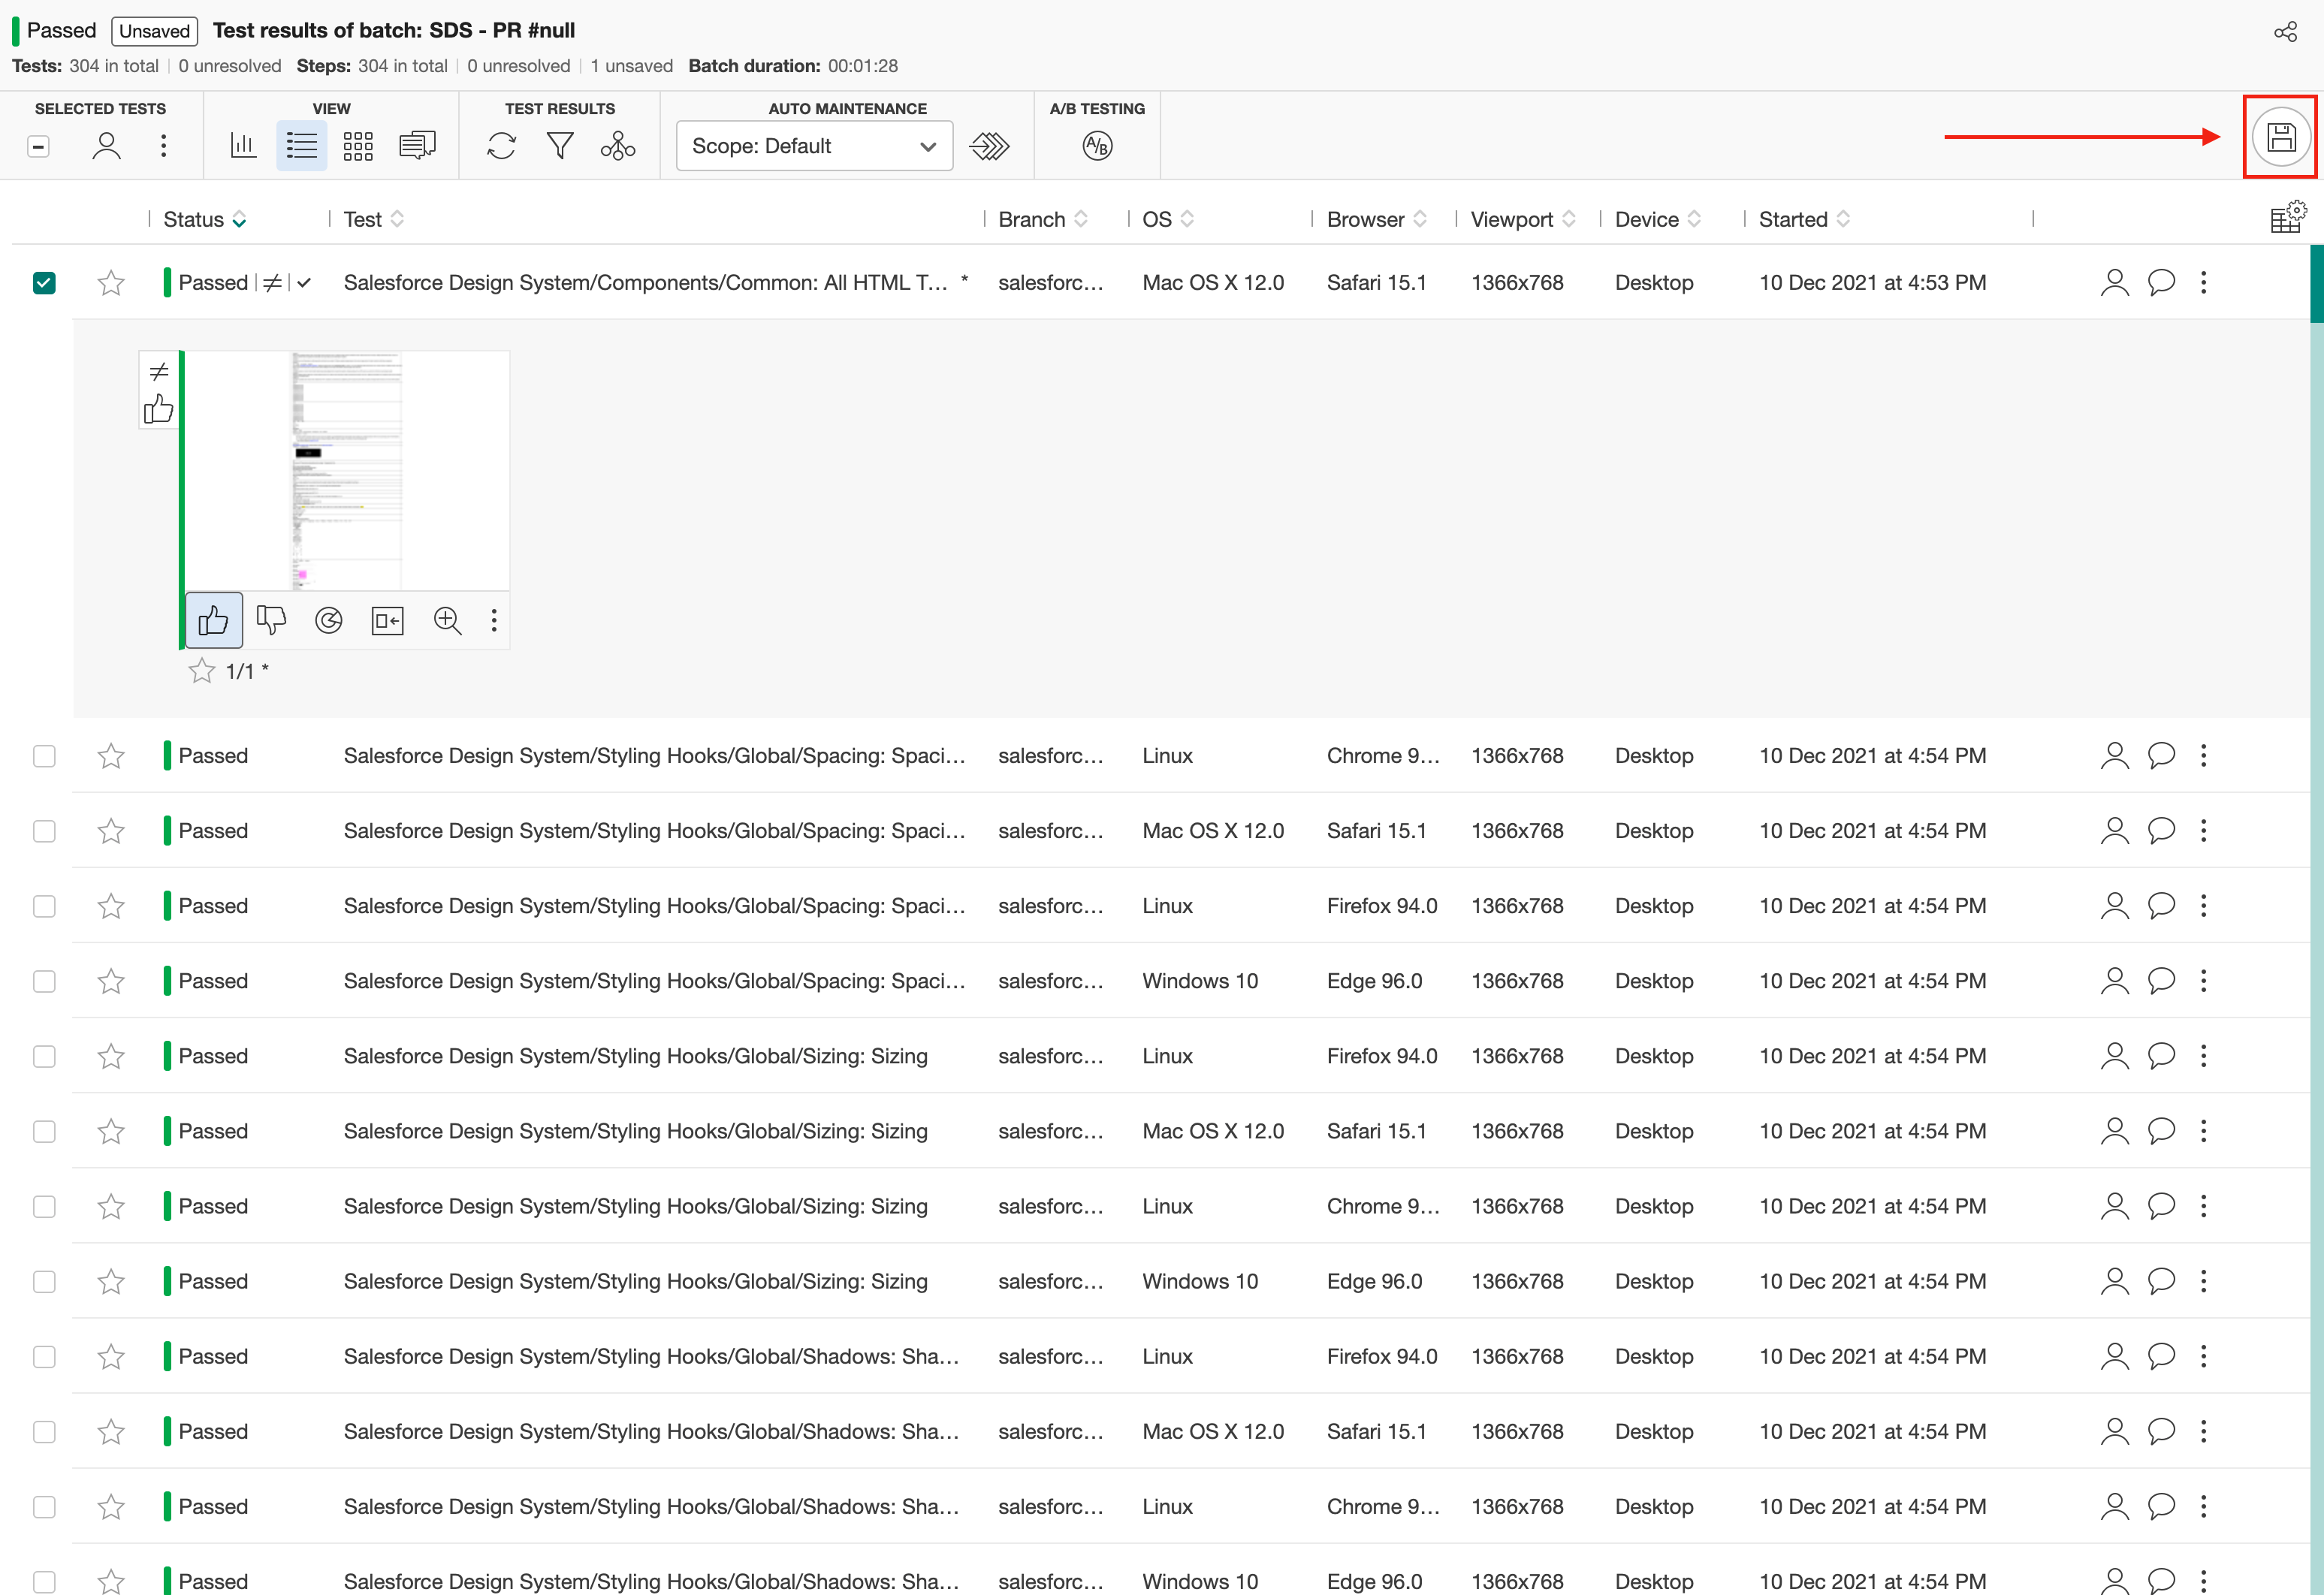The width and height of the screenshot is (2324, 1595).
Task: Open the batch summary bar chart view
Action: (243, 145)
